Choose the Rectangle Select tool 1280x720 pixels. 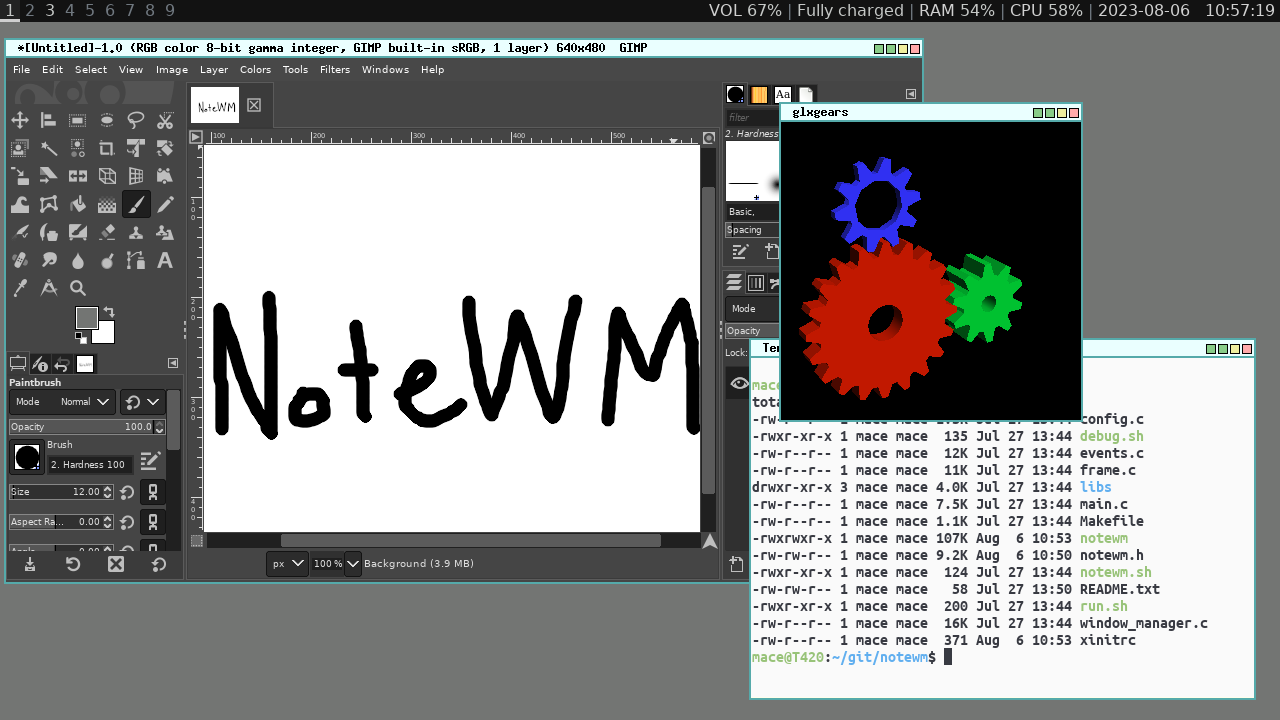click(x=77, y=120)
